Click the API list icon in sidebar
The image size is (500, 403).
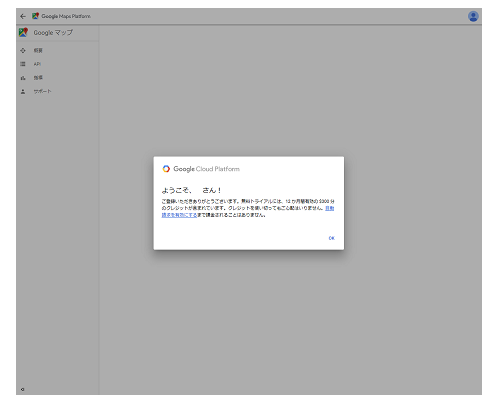(23, 64)
